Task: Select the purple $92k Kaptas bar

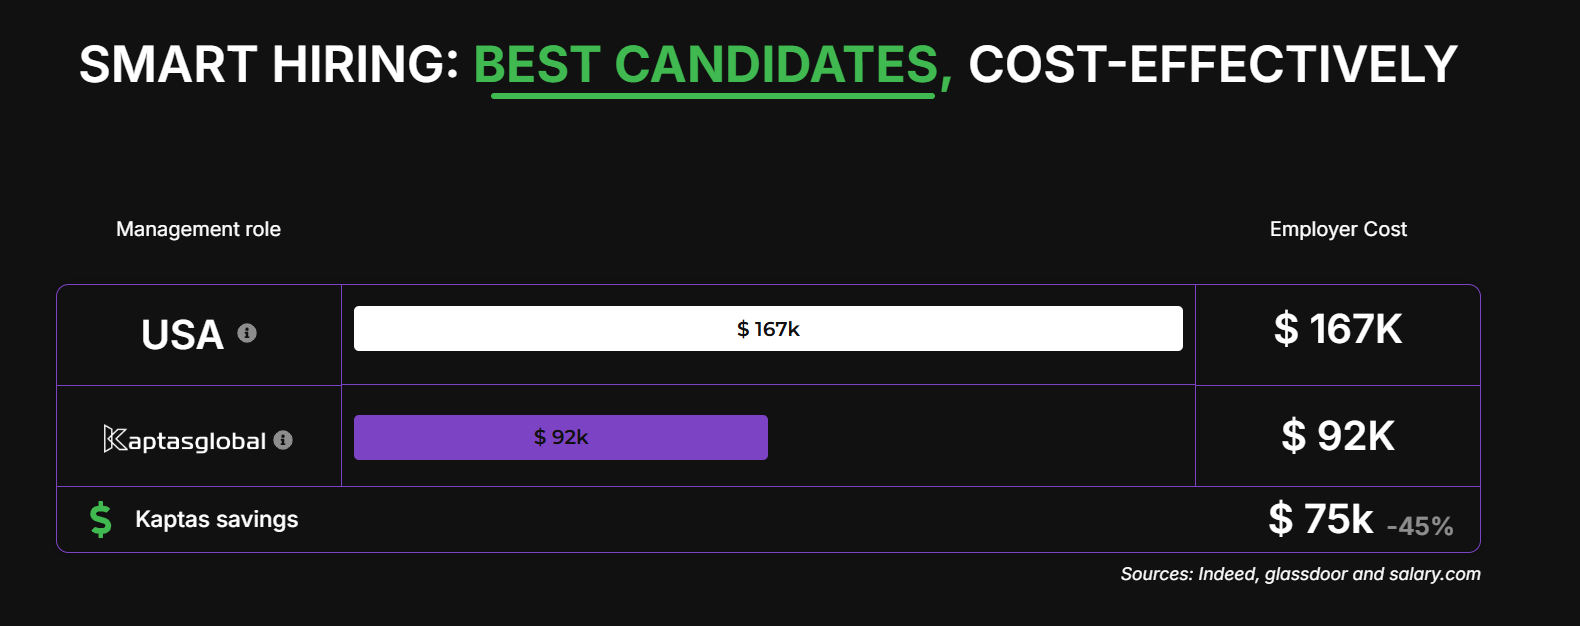Action: [x=560, y=437]
